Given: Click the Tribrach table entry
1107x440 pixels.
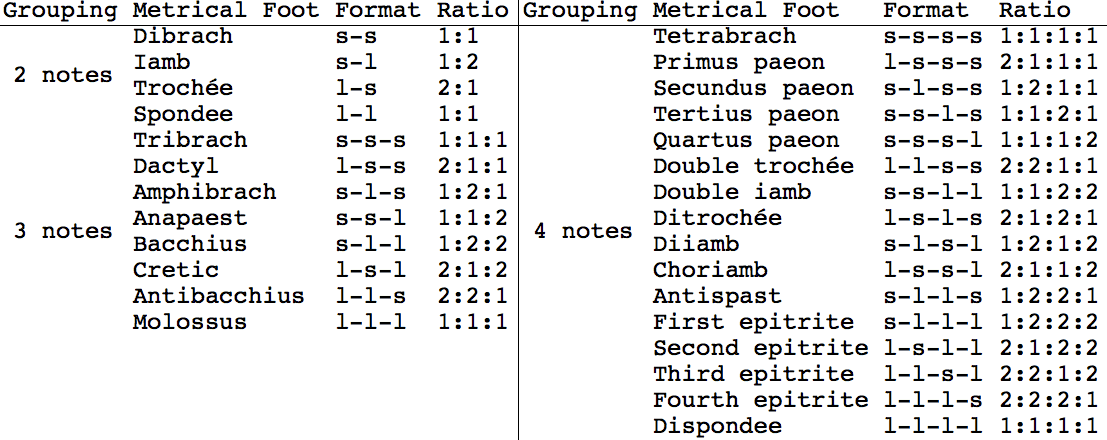Looking at the screenshot, I should coord(190,141).
